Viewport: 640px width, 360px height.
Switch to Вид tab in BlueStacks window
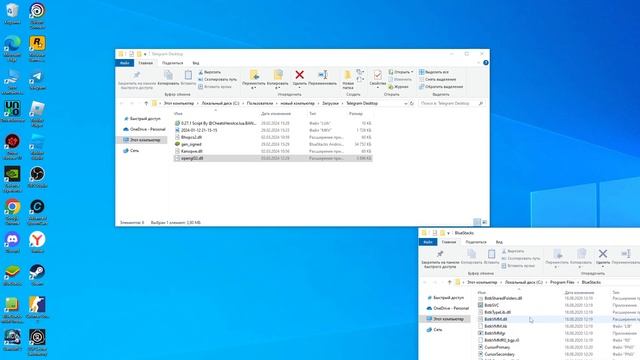tap(499, 242)
